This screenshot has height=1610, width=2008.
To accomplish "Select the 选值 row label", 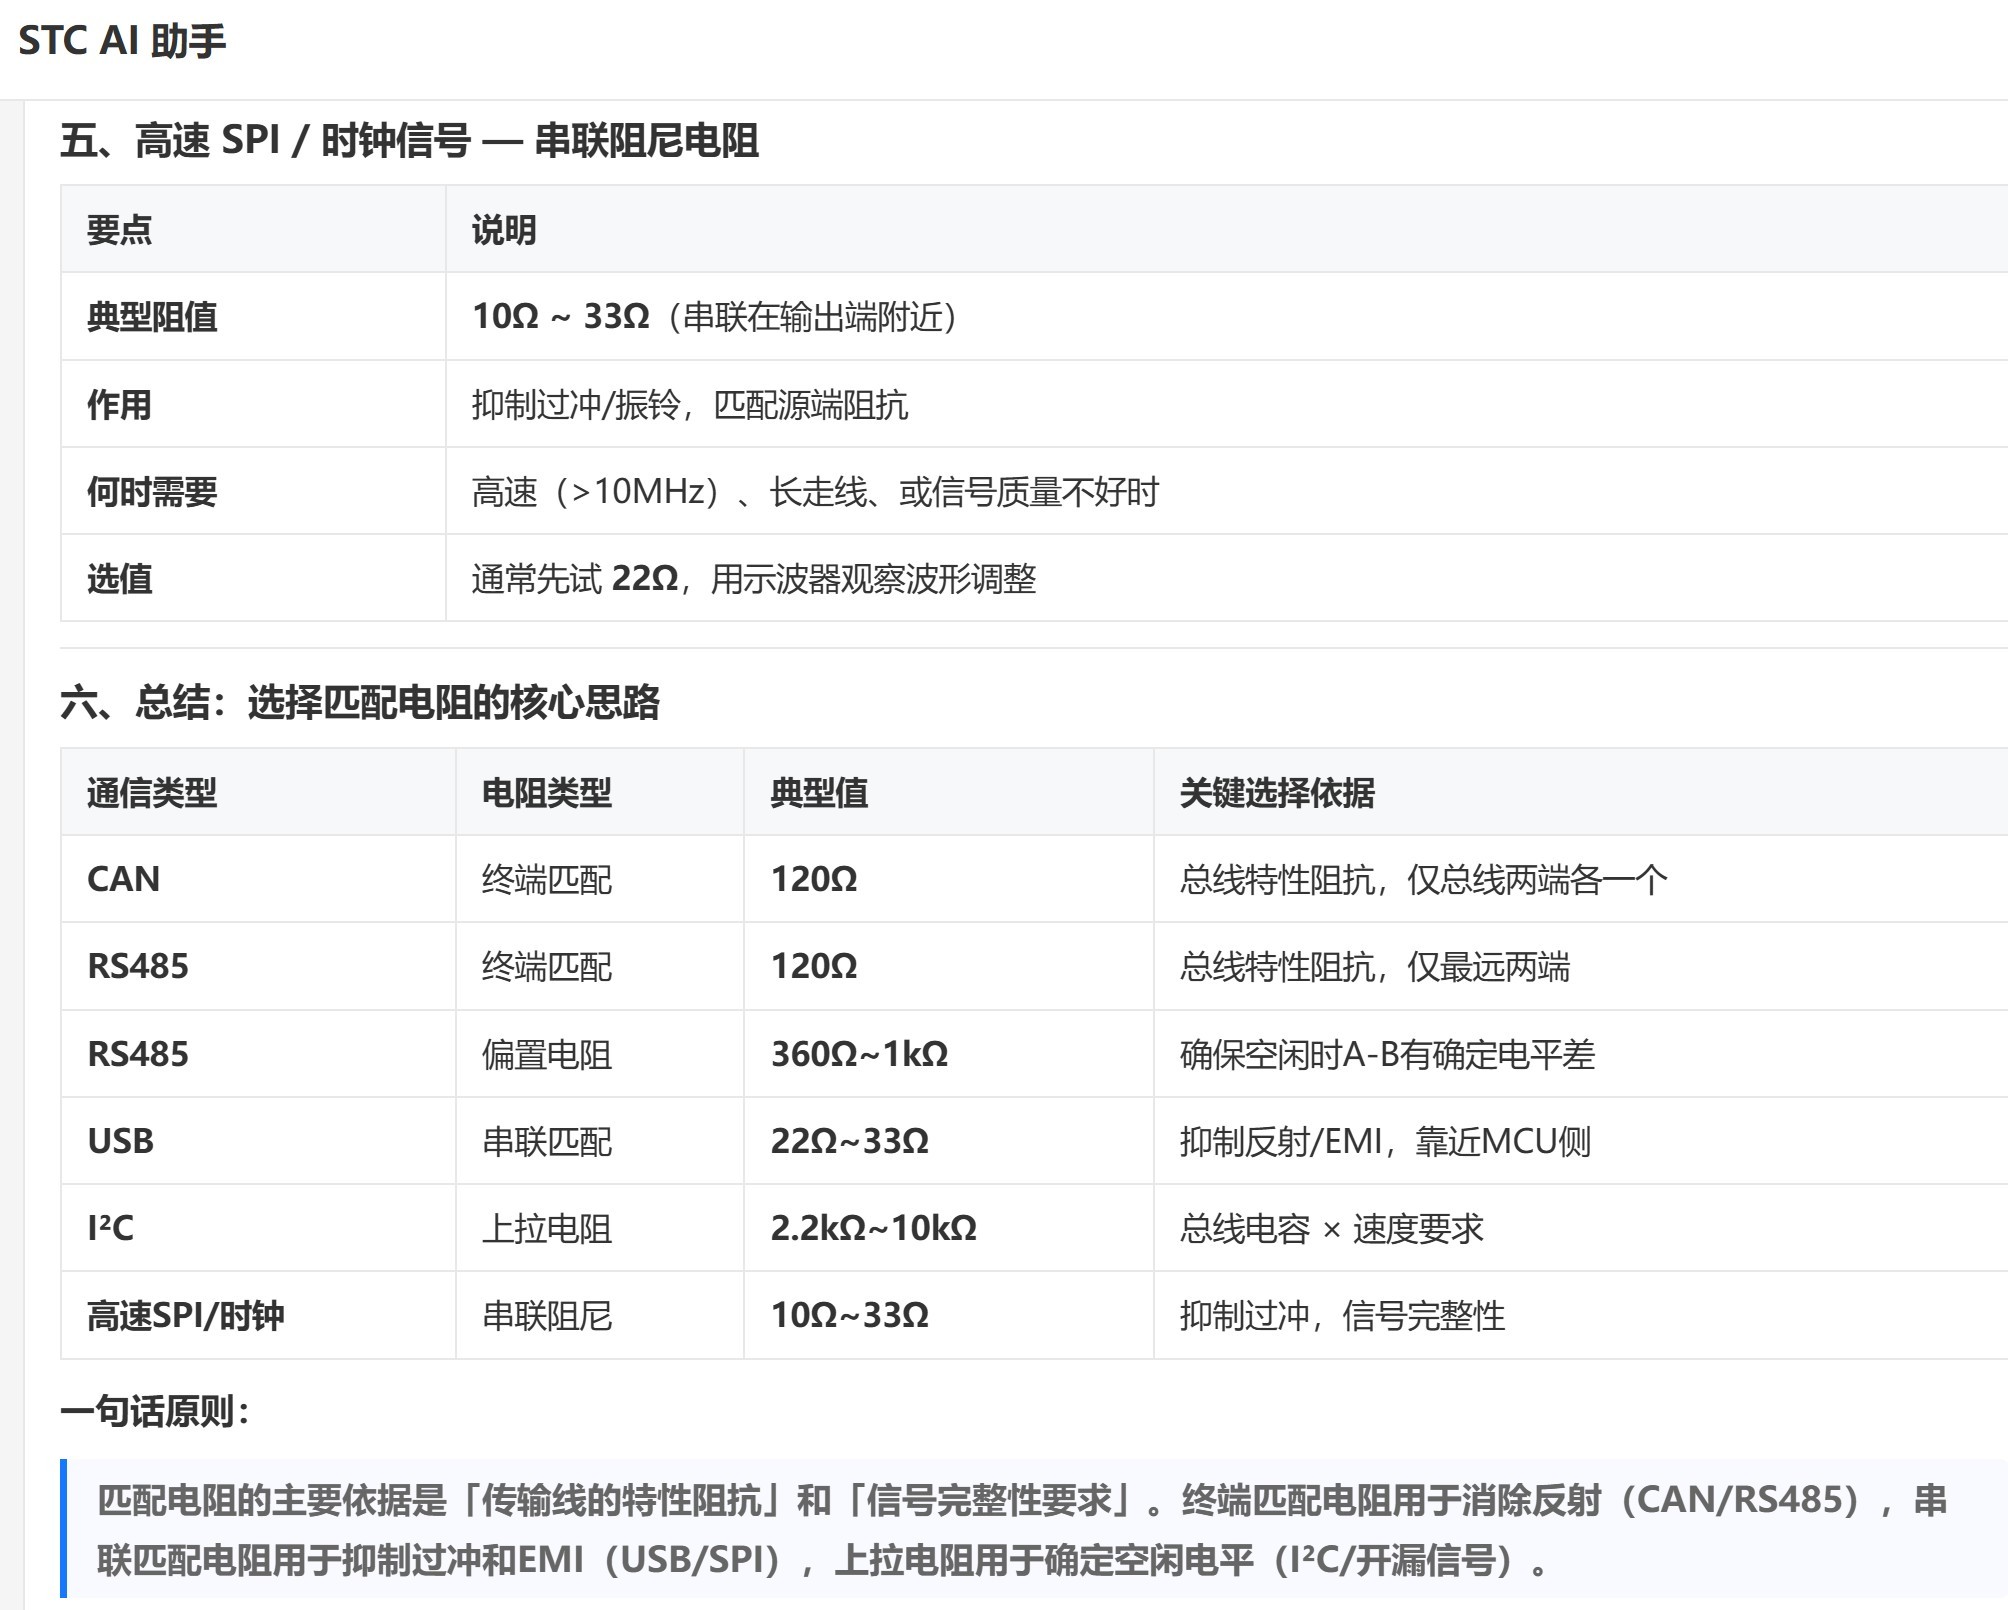I will click(x=119, y=579).
